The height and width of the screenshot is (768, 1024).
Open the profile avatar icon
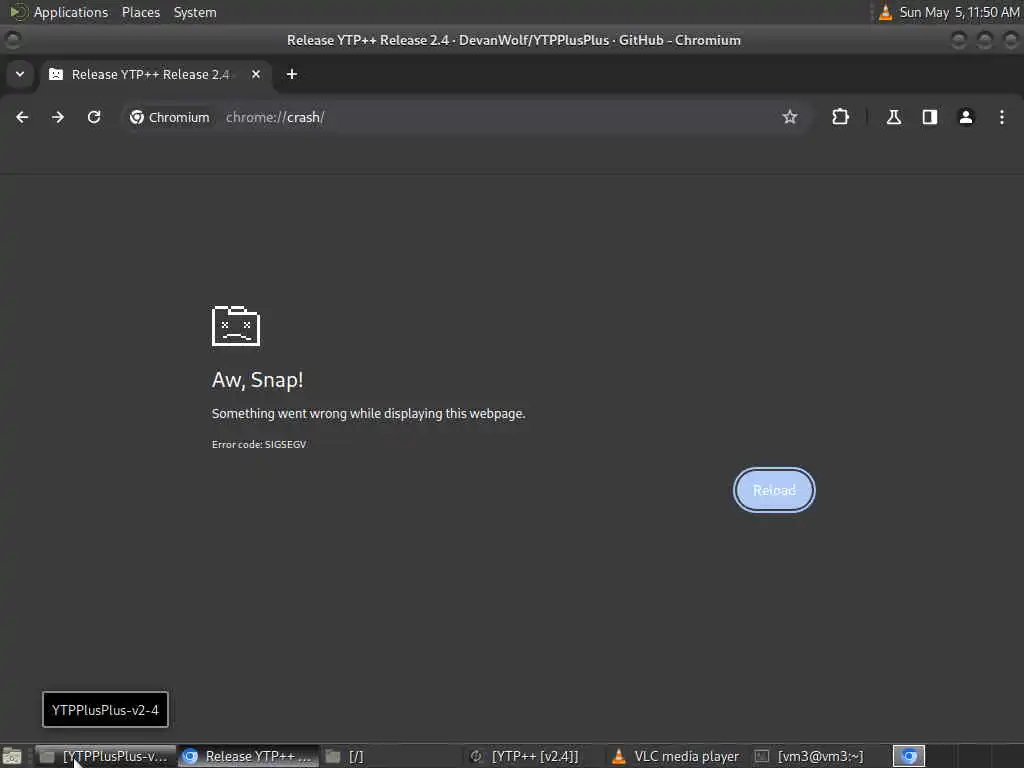tap(966, 117)
